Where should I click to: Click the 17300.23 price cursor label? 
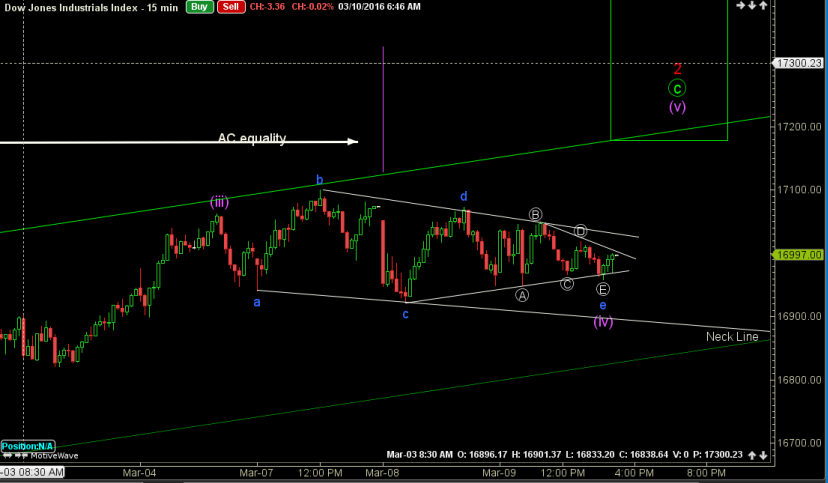tap(799, 63)
